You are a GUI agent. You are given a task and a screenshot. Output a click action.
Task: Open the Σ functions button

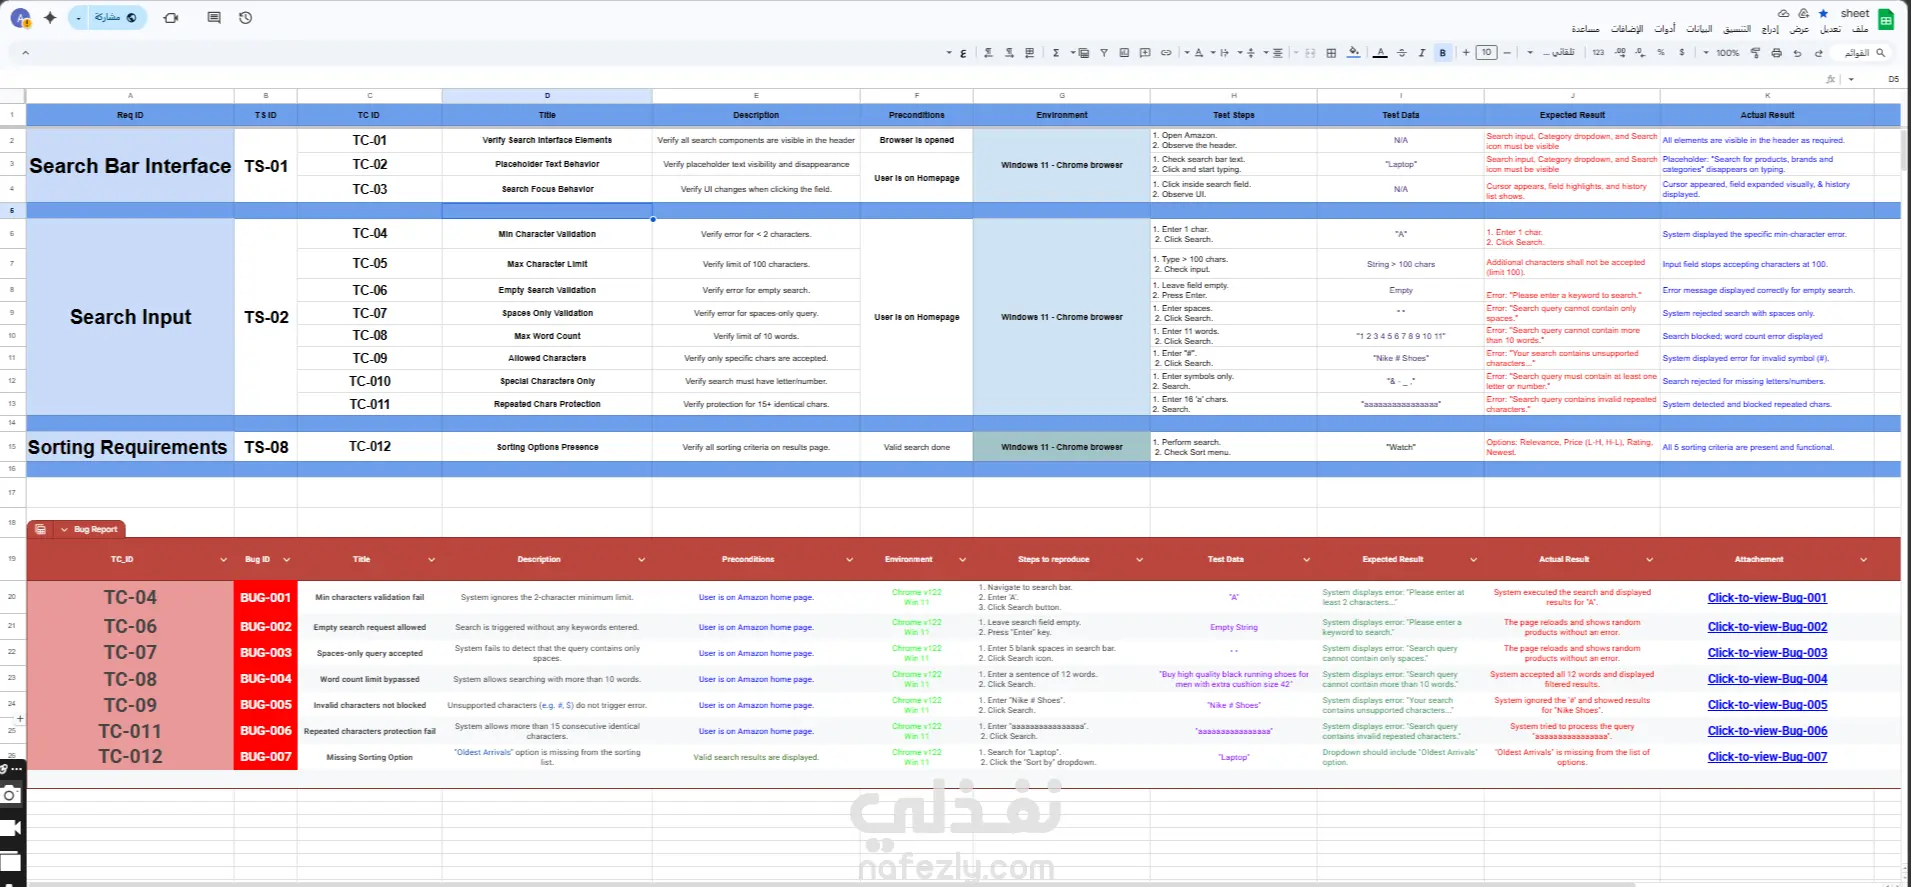coord(1056,53)
